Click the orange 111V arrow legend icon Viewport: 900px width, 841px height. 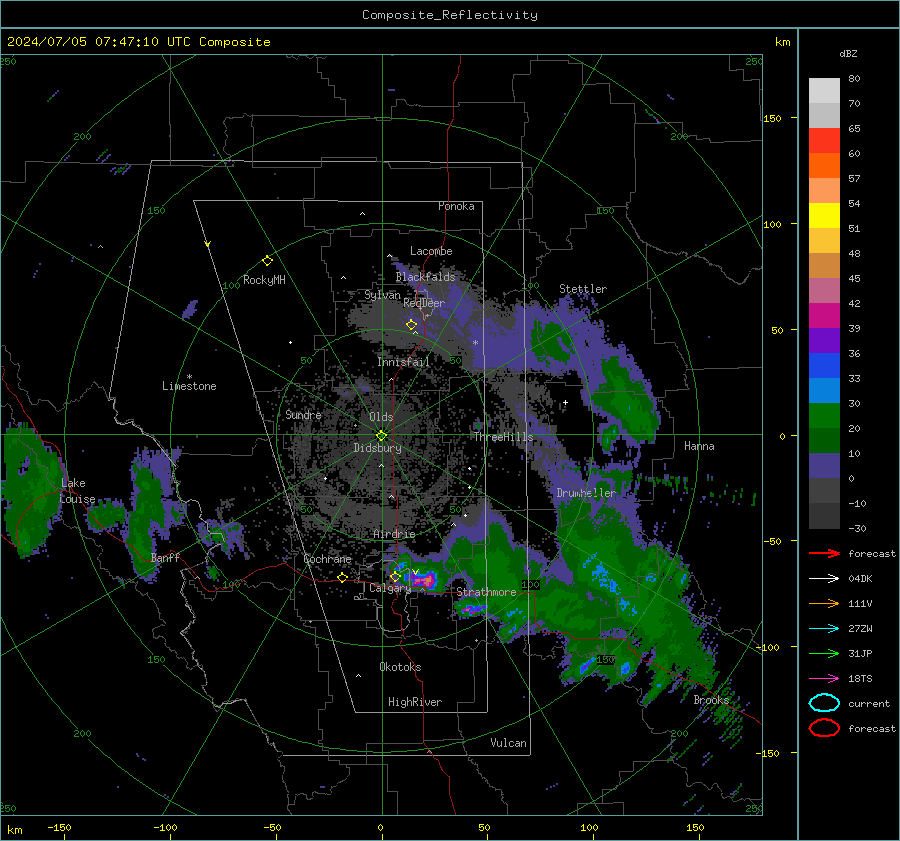[x=824, y=603]
